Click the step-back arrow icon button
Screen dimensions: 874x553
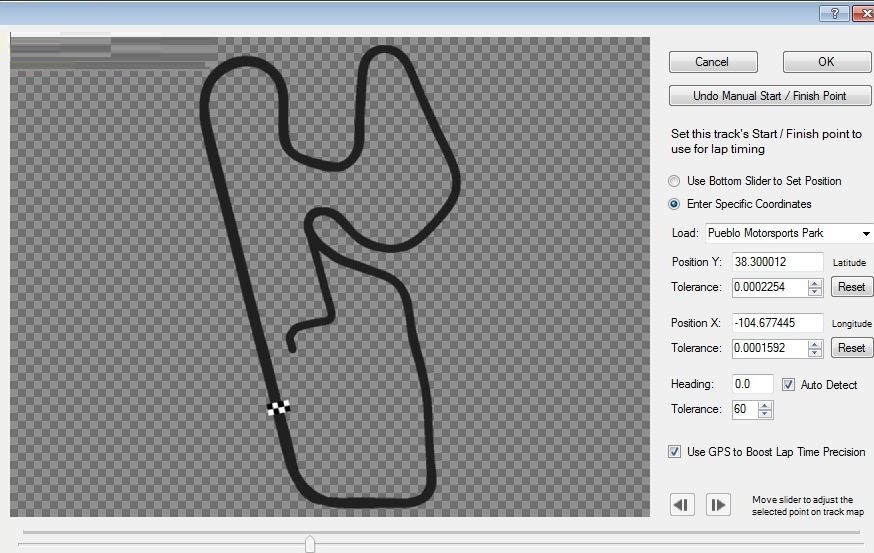click(x=682, y=505)
